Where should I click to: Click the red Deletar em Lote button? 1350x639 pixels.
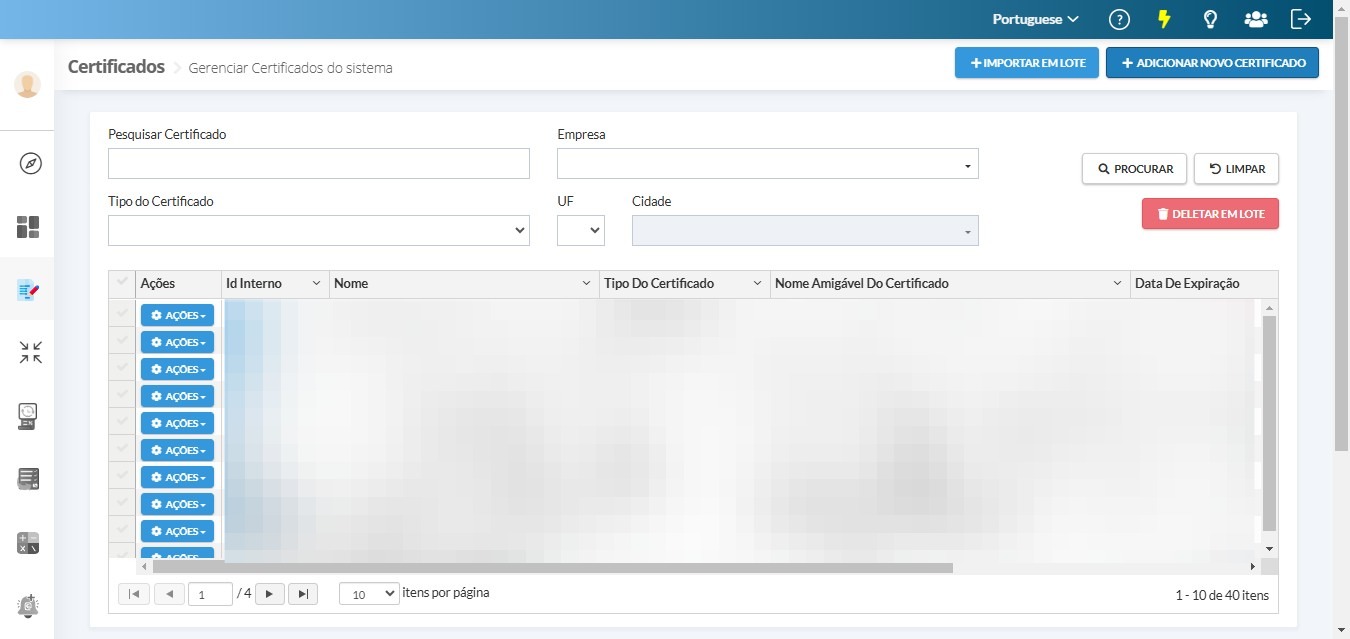point(1210,214)
